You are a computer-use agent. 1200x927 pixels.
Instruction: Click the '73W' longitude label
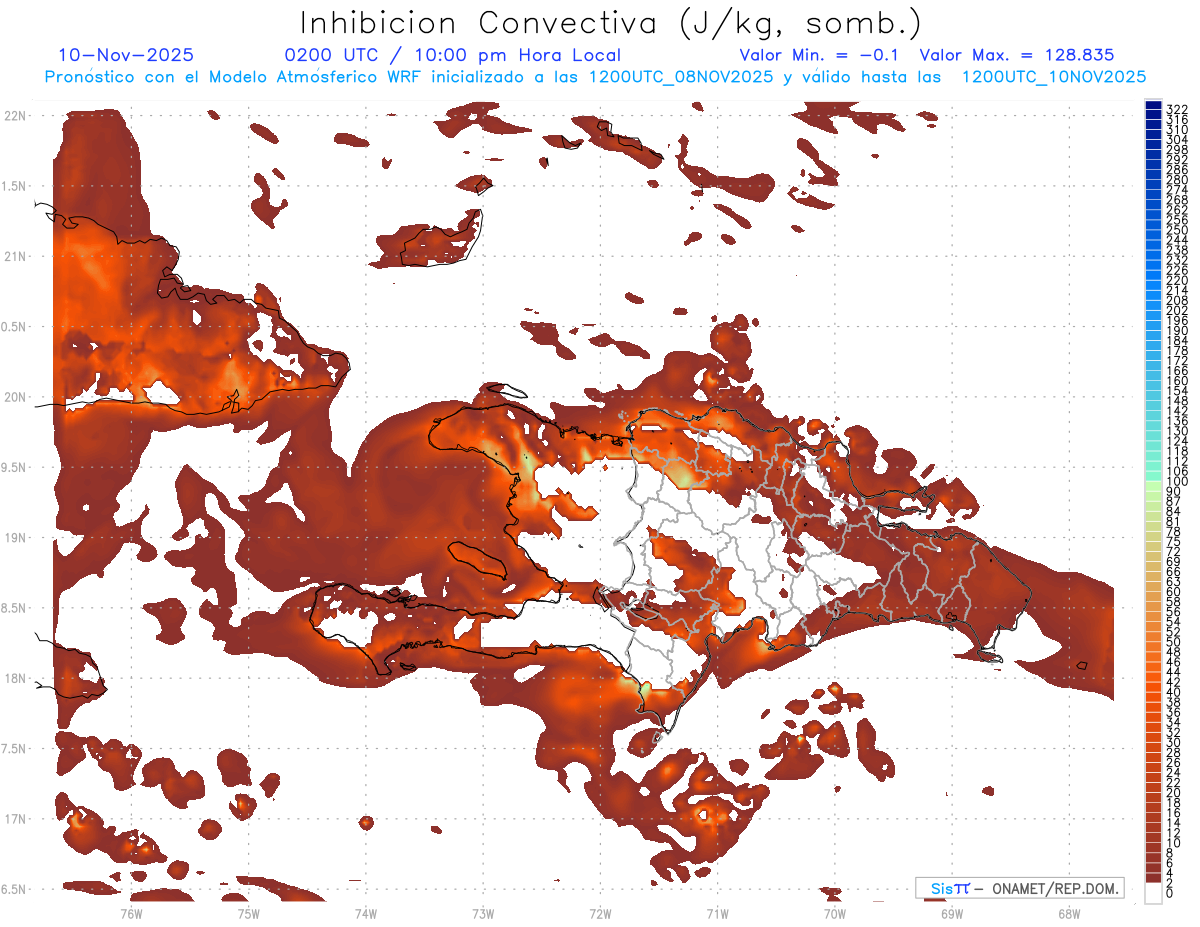pos(483,913)
